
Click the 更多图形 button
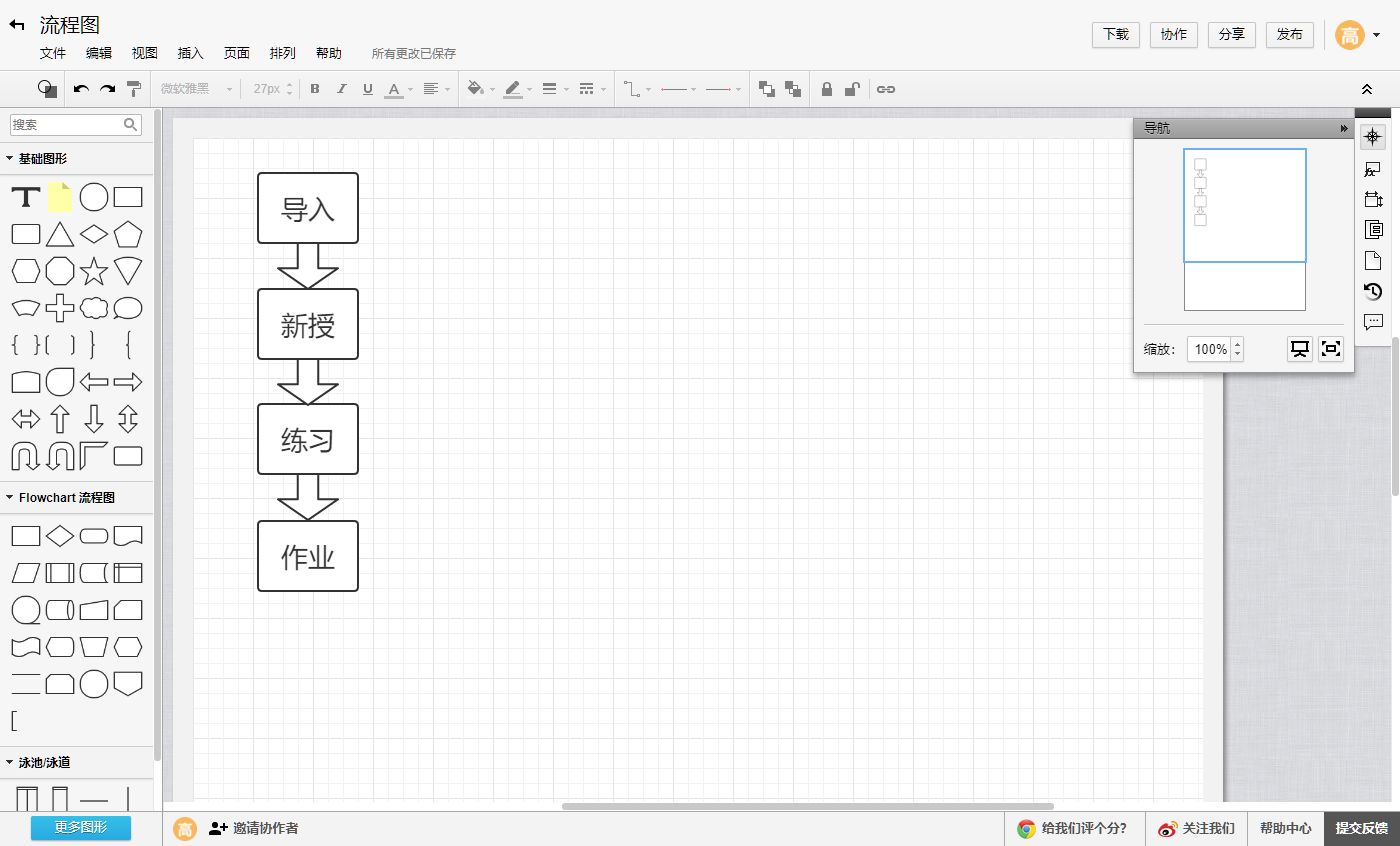point(81,827)
